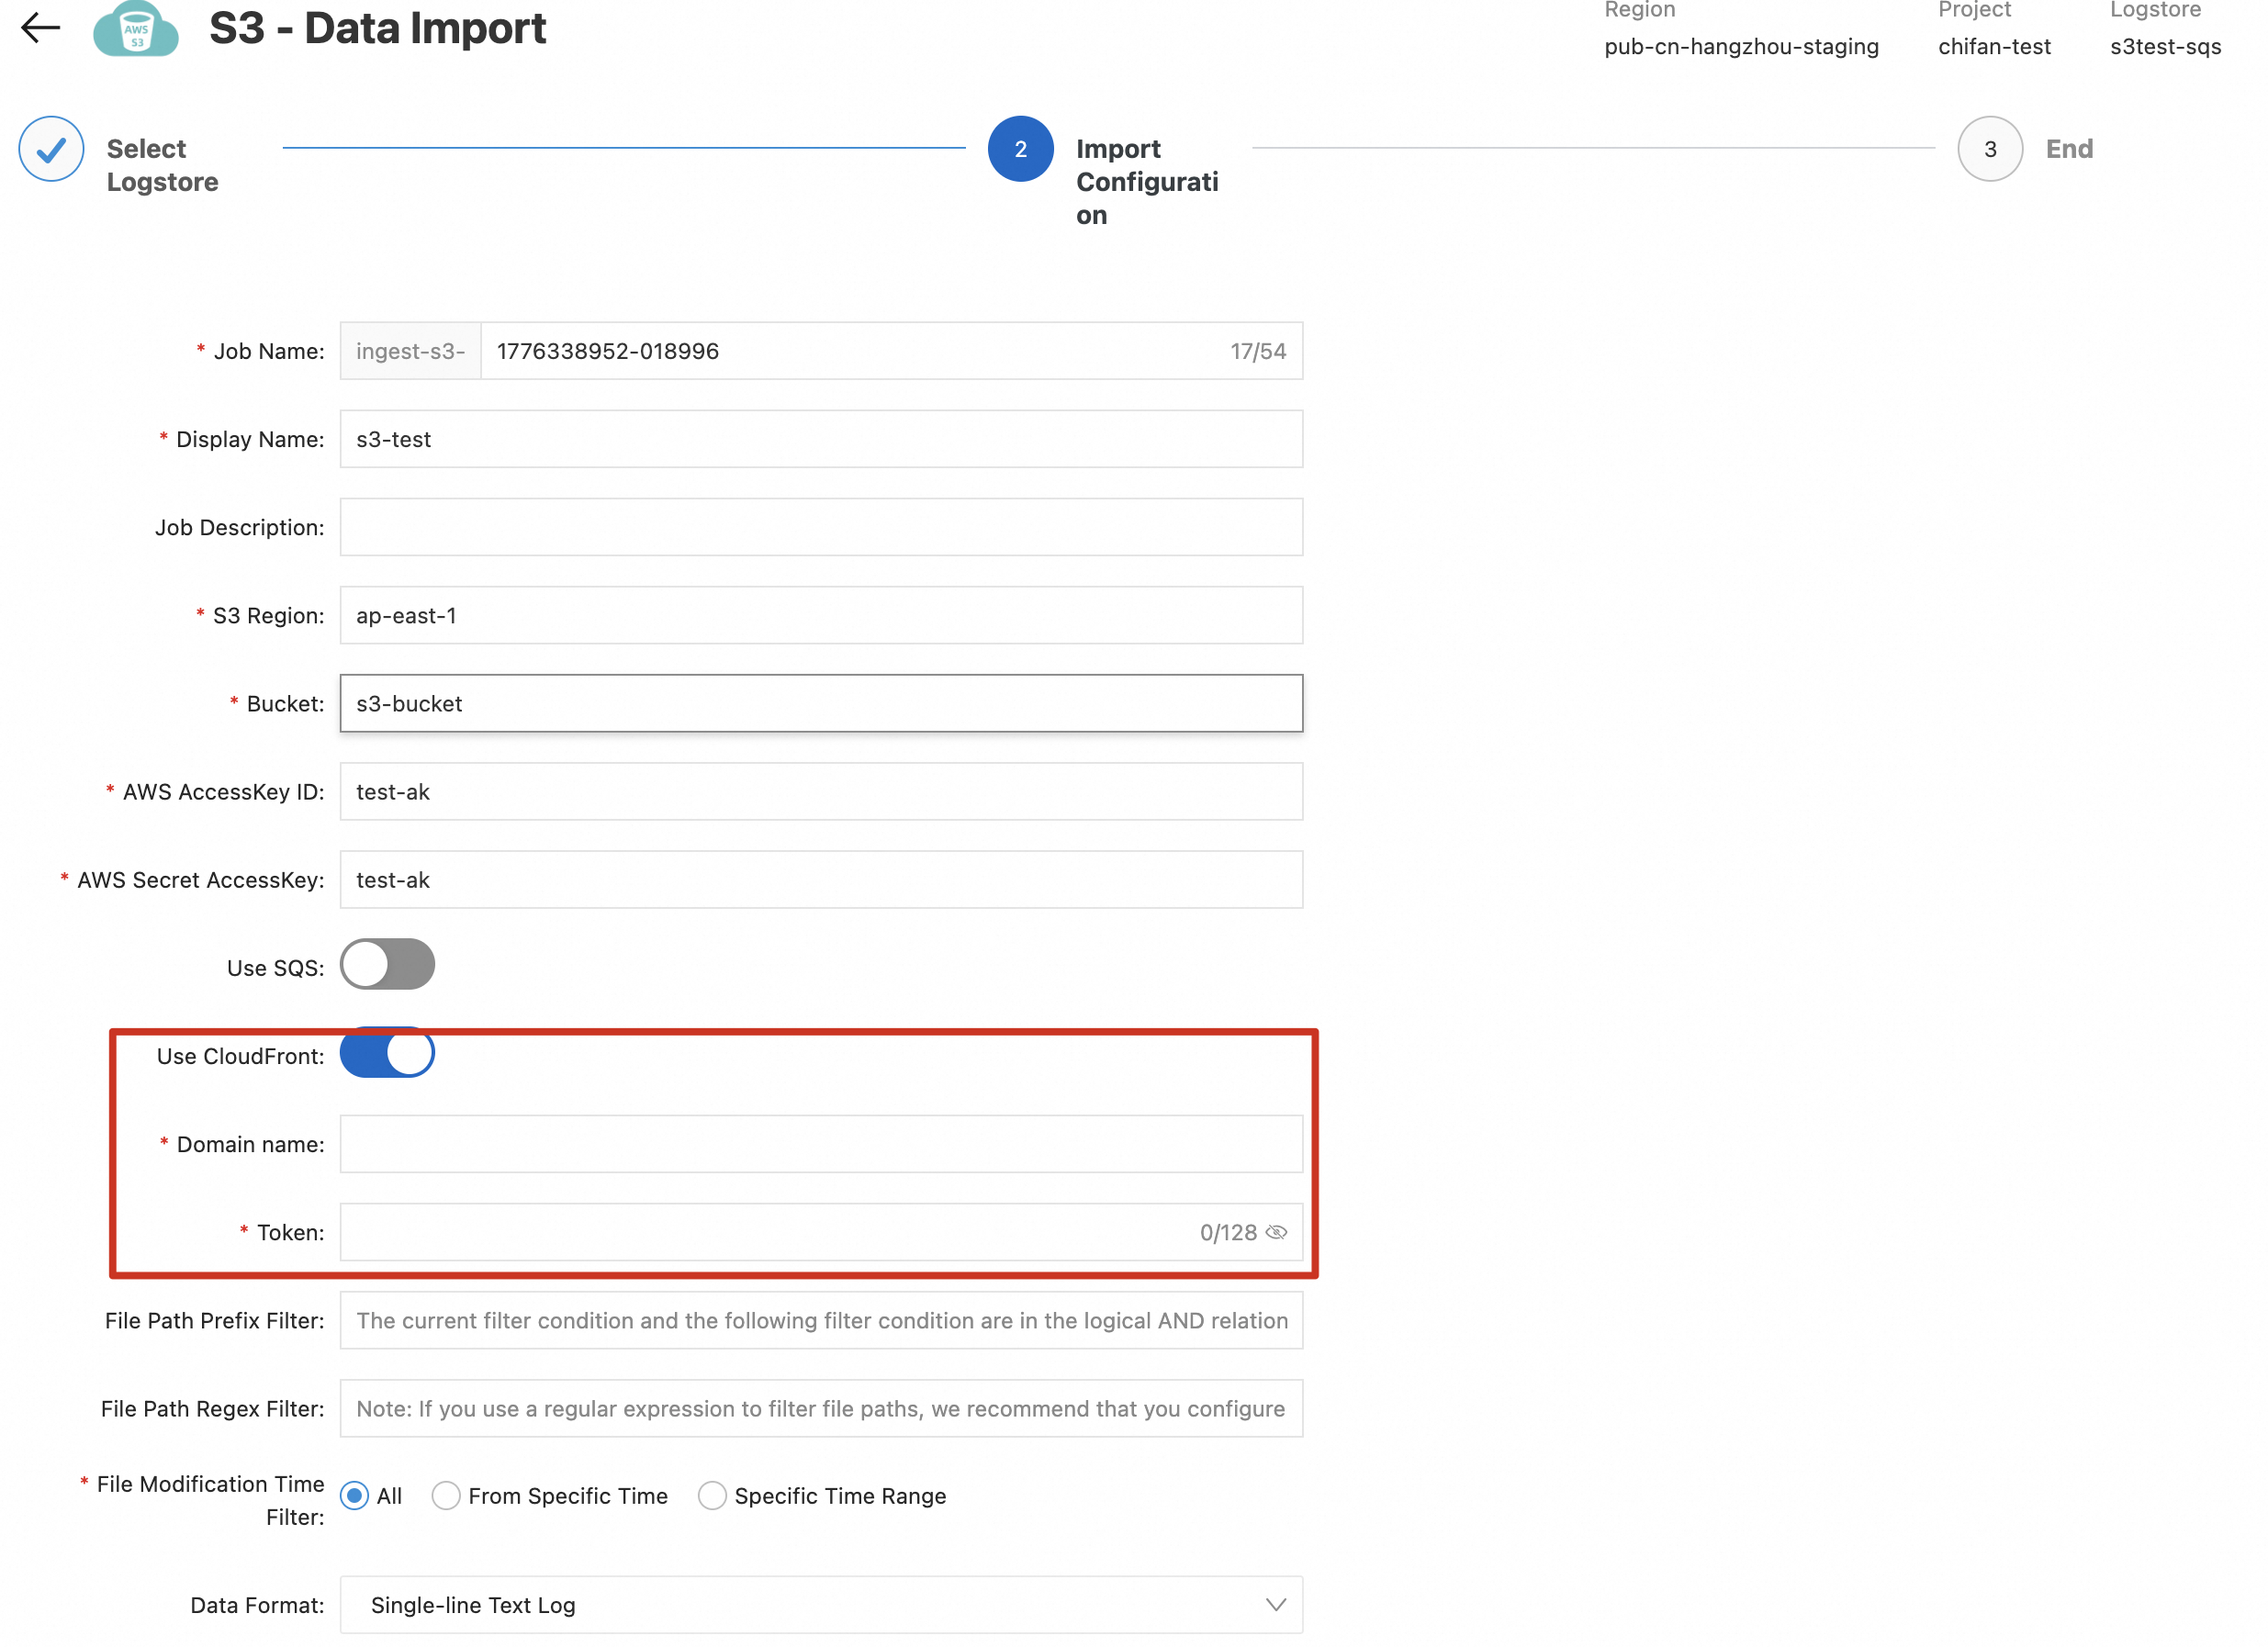Click the Job Description field
The image size is (2268, 1647).
(x=820, y=527)
